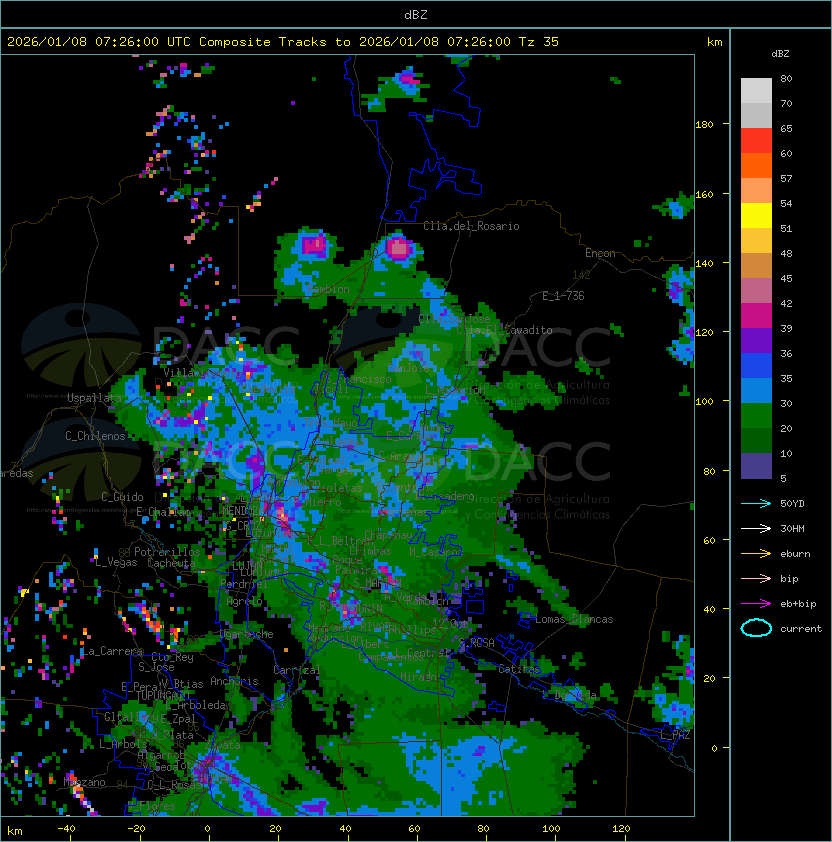Click the 'Encon' map label

600,253
